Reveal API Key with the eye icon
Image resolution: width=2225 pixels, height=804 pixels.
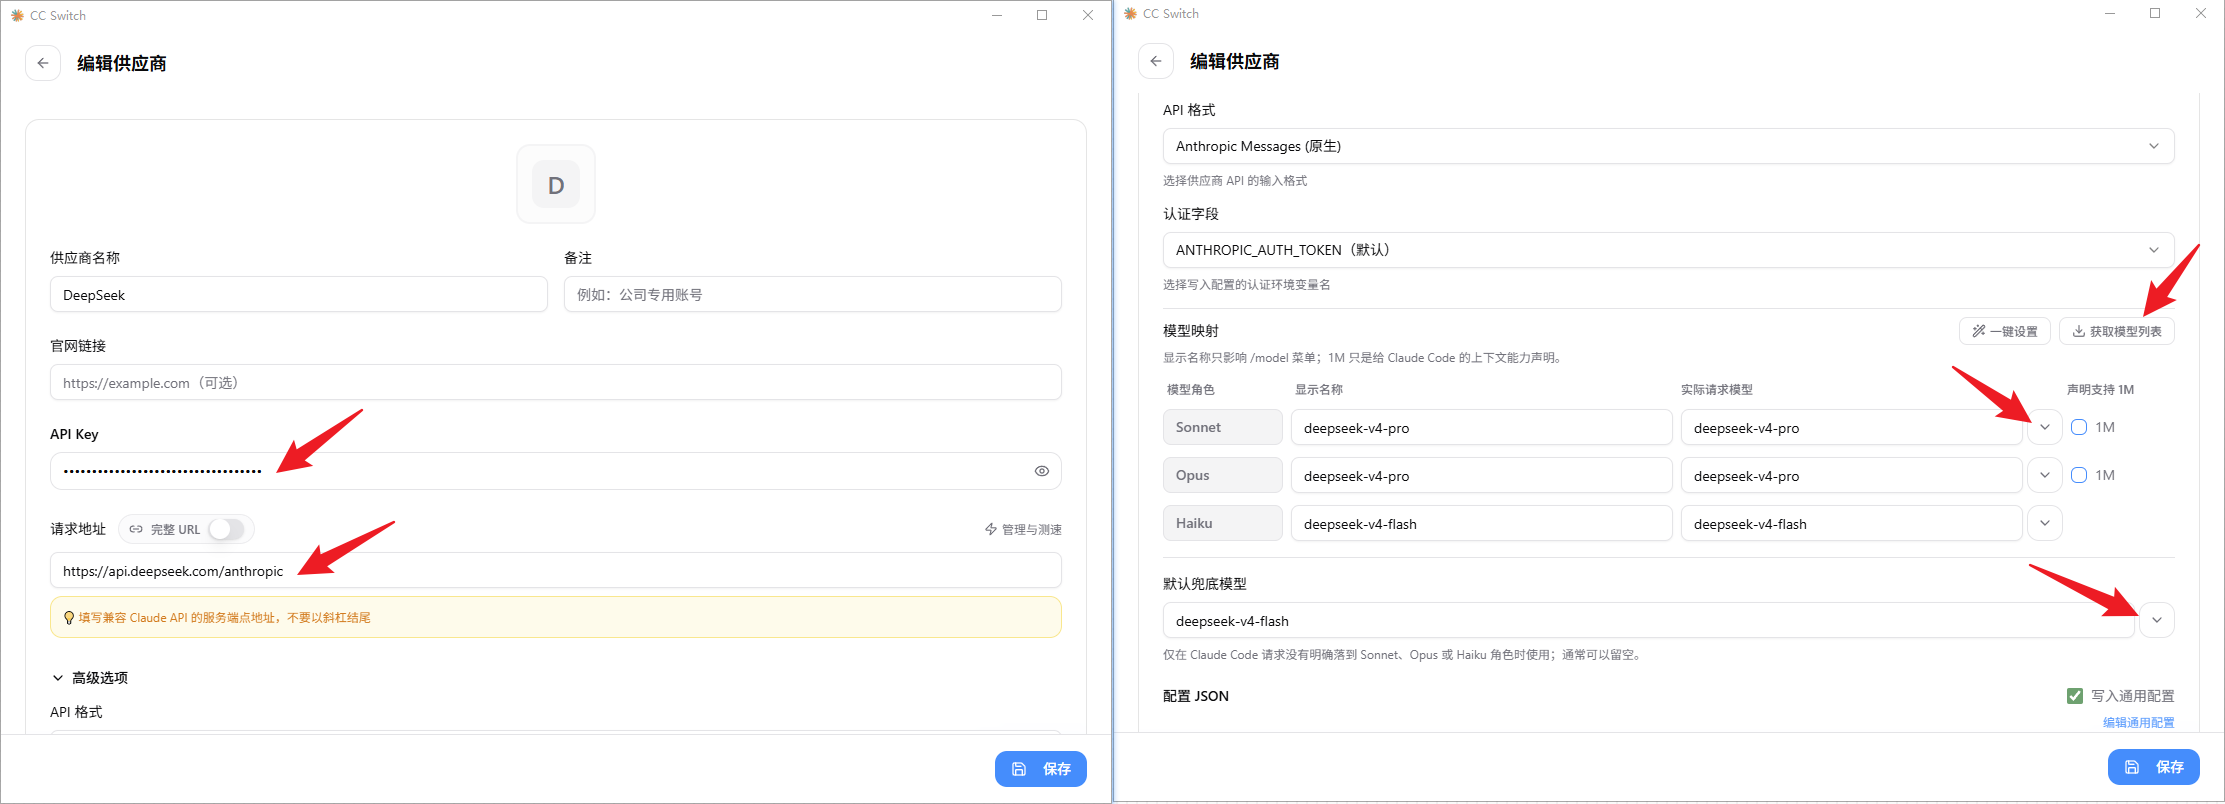pos(1042,471)
